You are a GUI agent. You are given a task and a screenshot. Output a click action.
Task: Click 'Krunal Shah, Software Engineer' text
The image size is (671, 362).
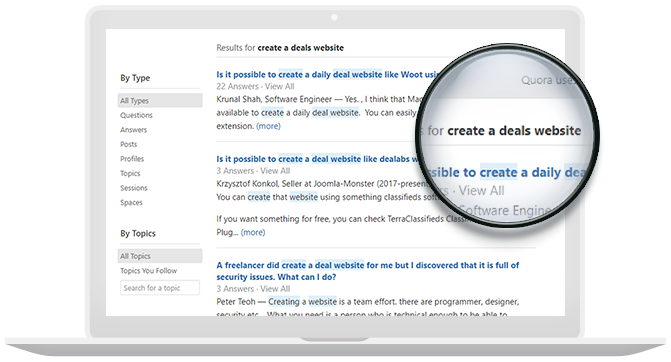pos(274,99)
